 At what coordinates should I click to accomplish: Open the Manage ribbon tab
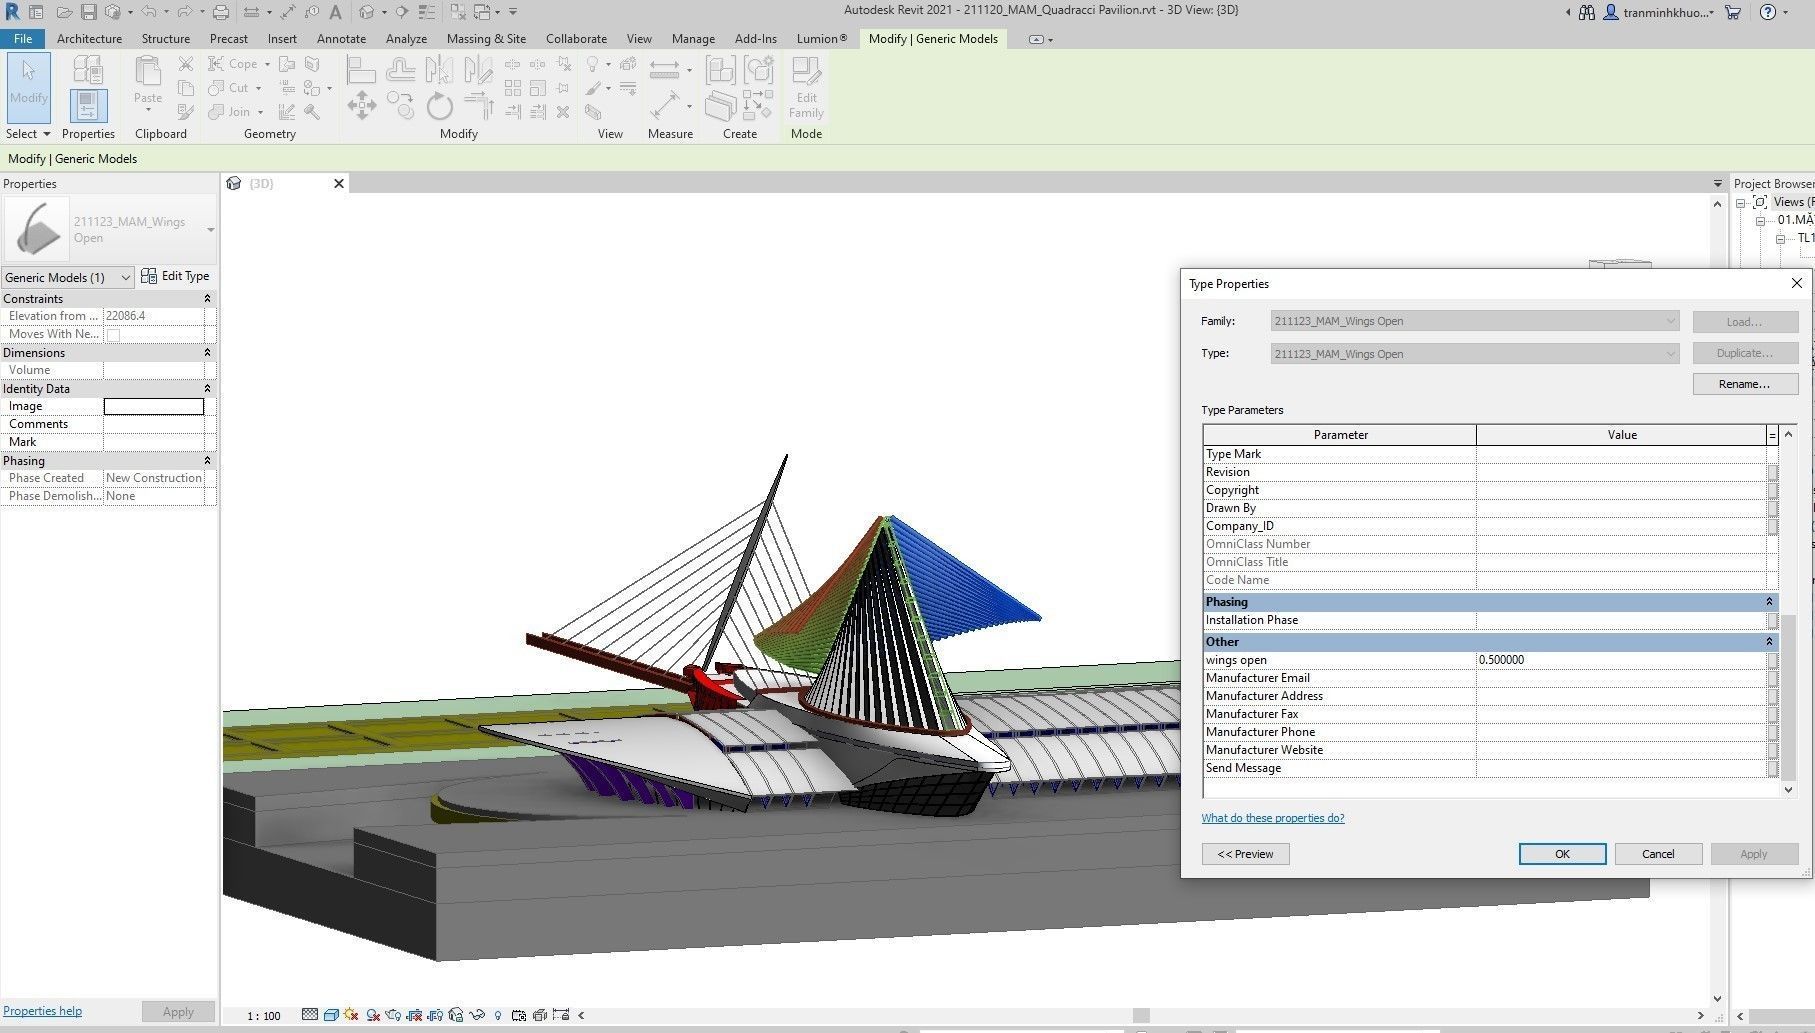pos(693,39)
